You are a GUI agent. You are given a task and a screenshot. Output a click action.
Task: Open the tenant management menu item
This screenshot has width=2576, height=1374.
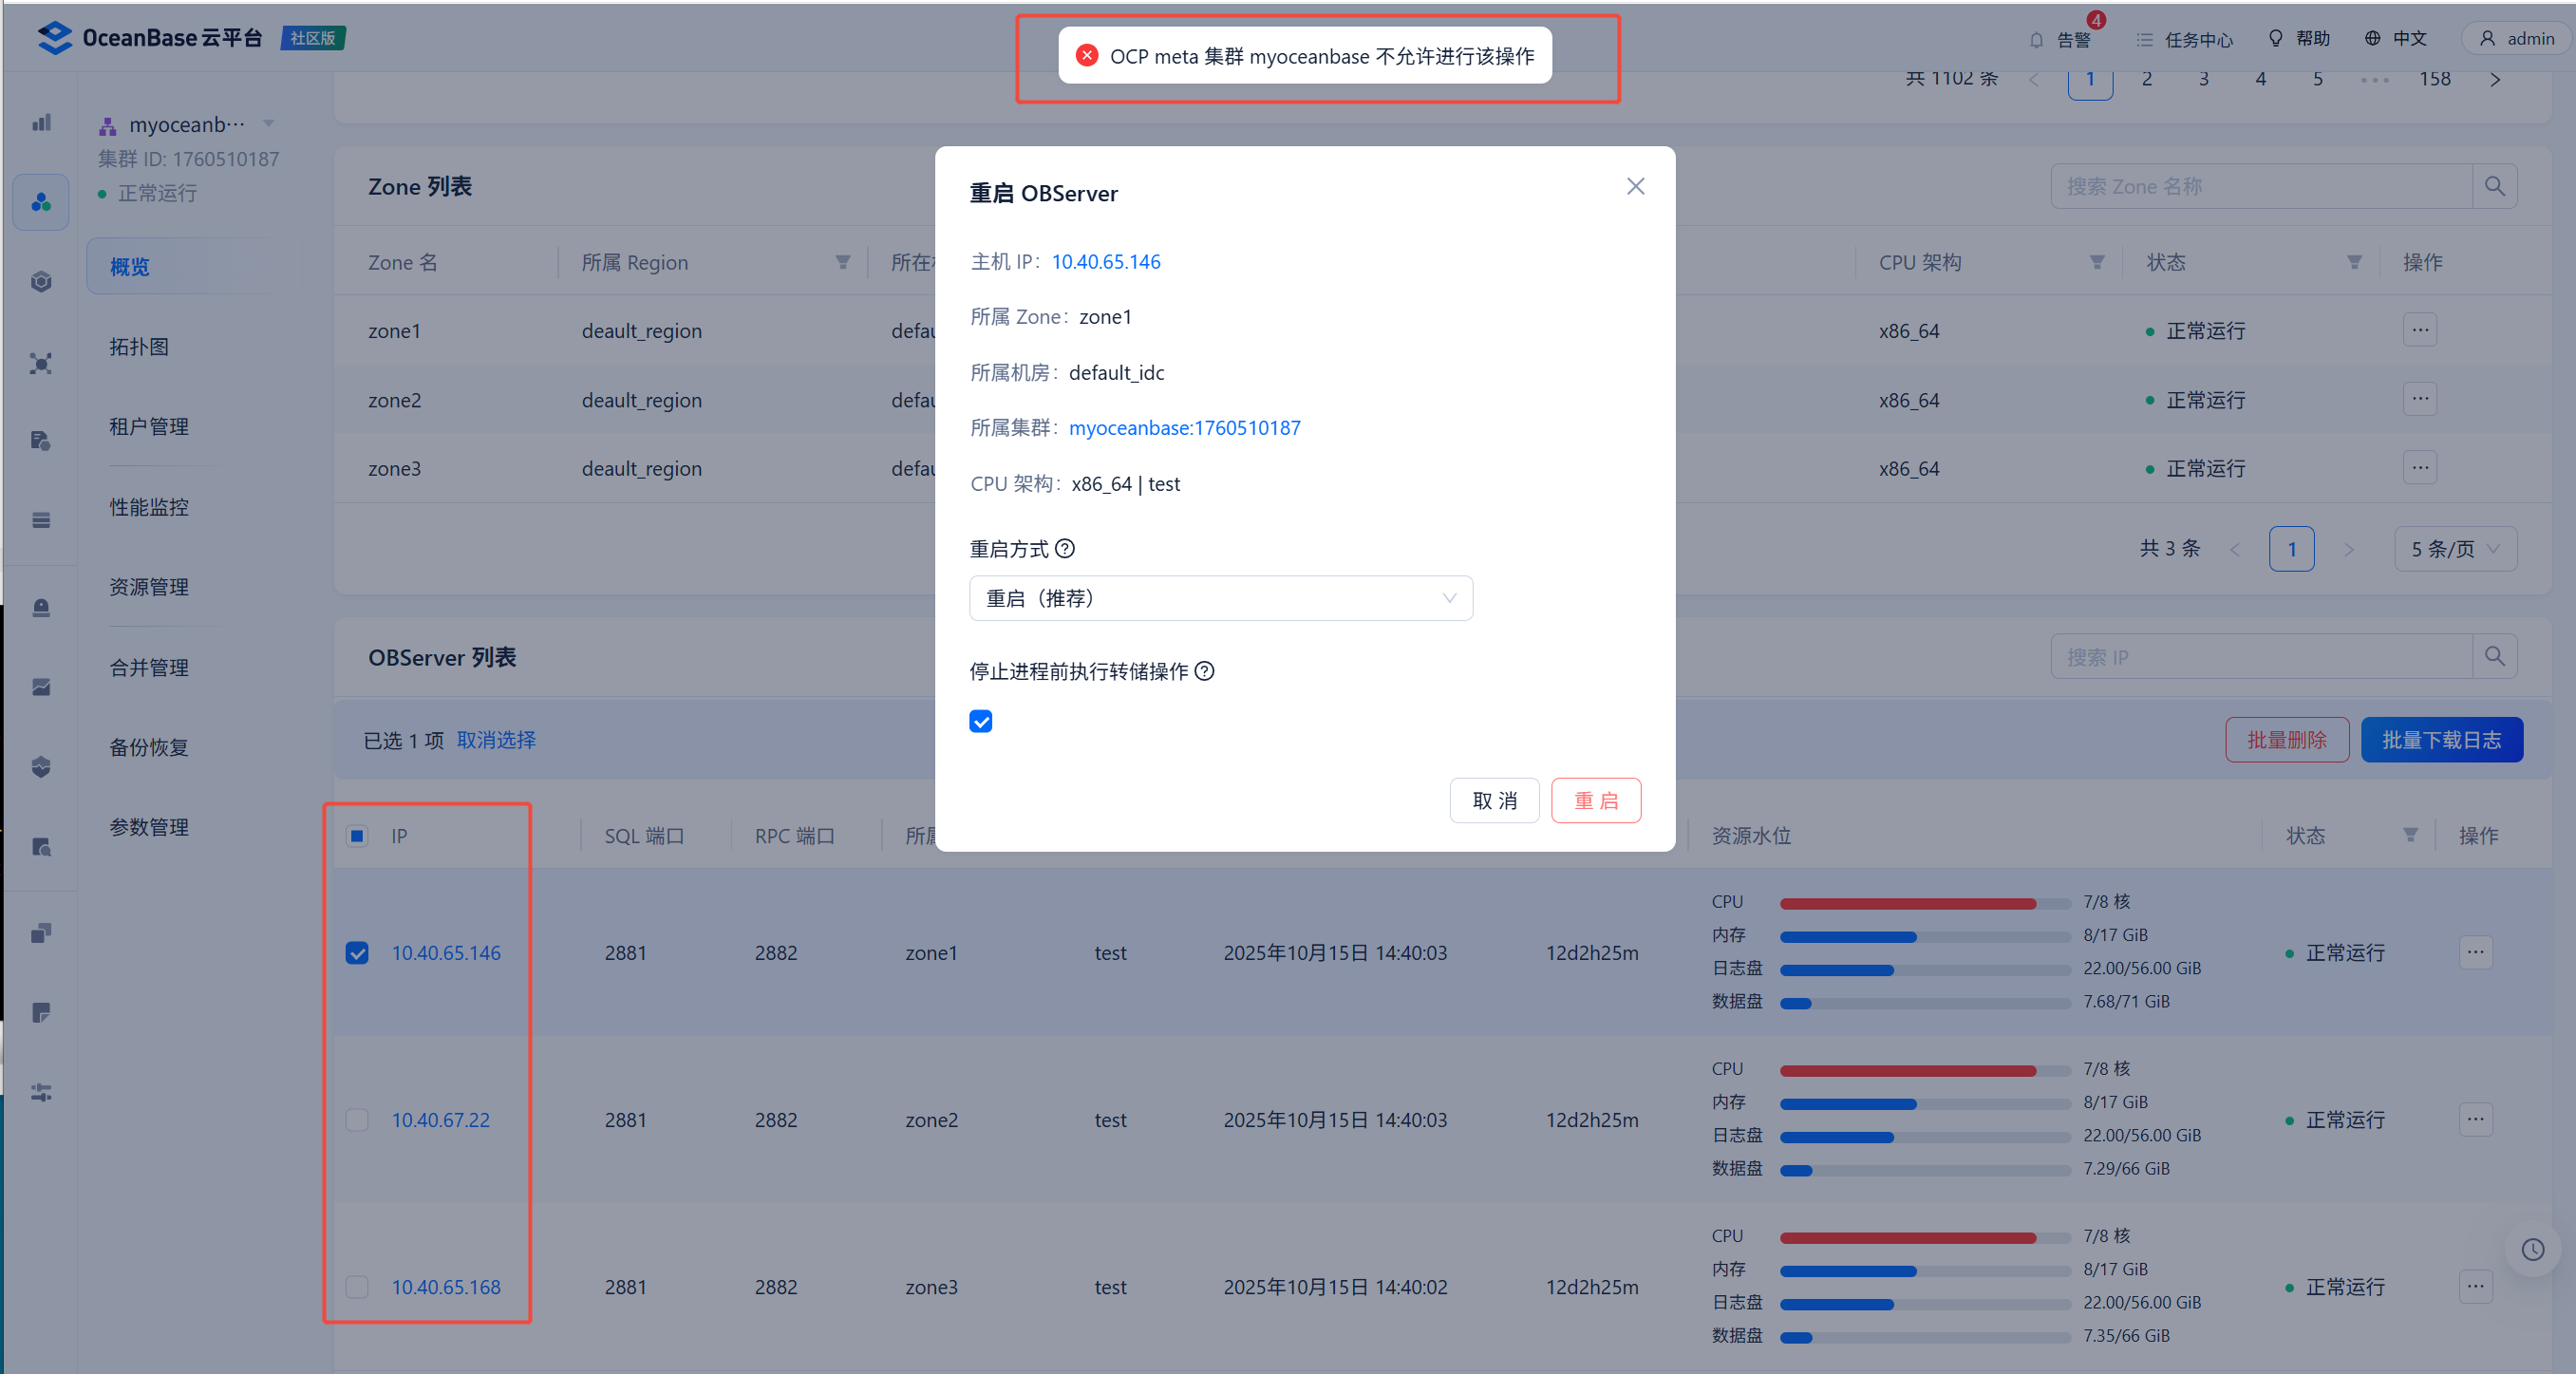pos(149,427)
